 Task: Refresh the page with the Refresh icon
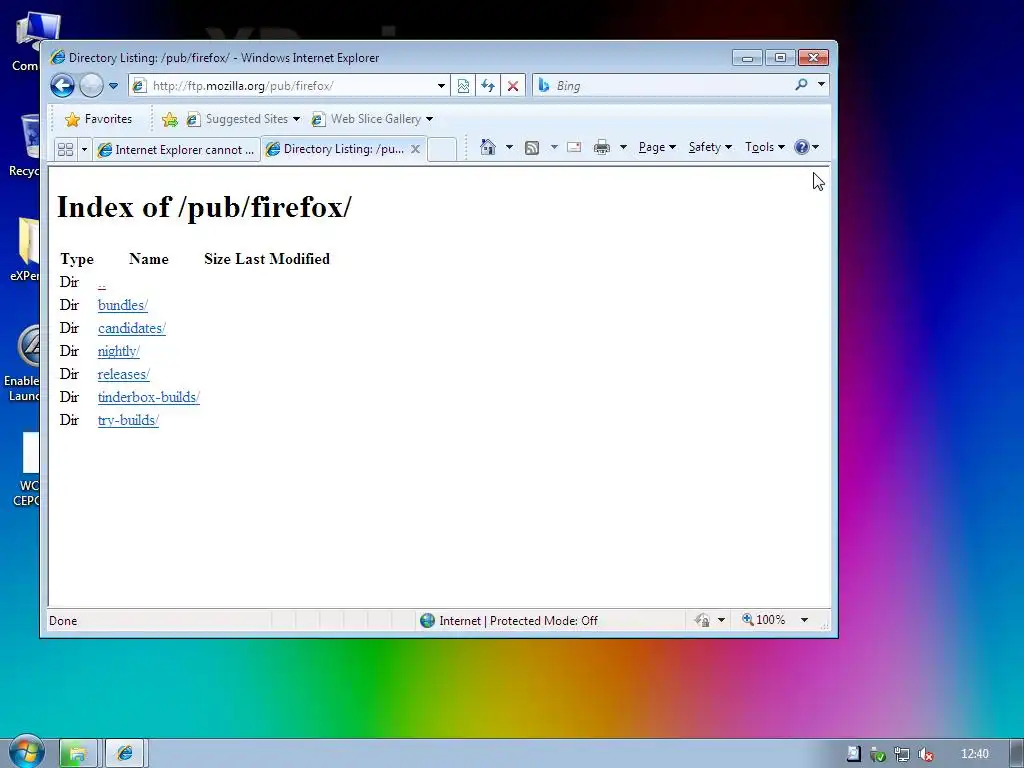[488, 86]
